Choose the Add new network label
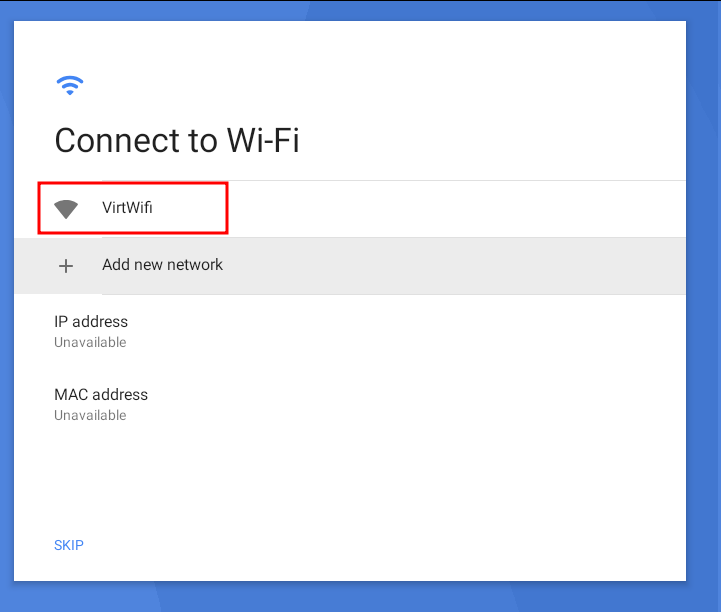 click(162, 265)
